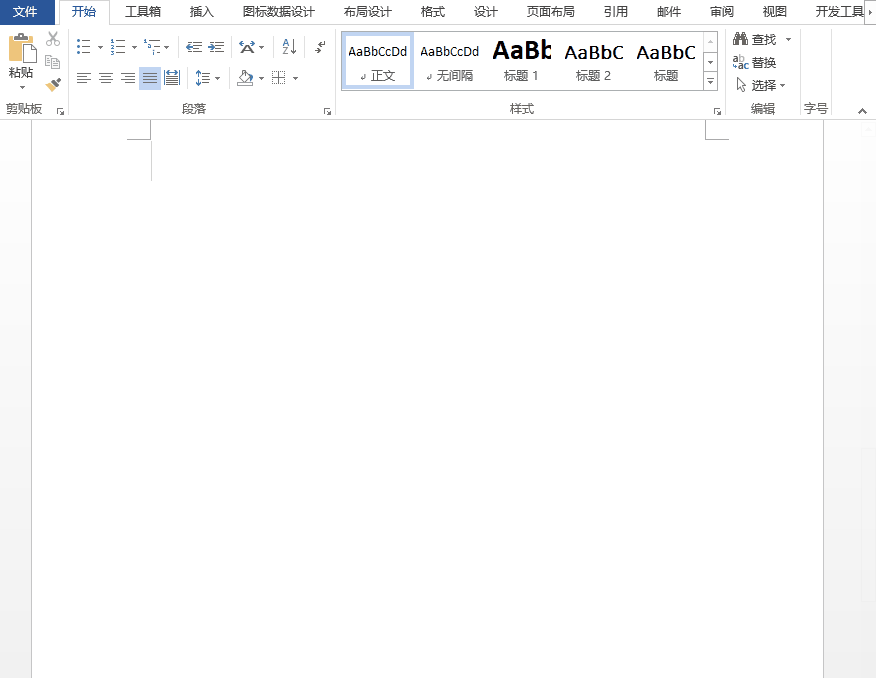This screenshot has height=678, width=876.
Task: Align text right
Action: tap(128, 78)
